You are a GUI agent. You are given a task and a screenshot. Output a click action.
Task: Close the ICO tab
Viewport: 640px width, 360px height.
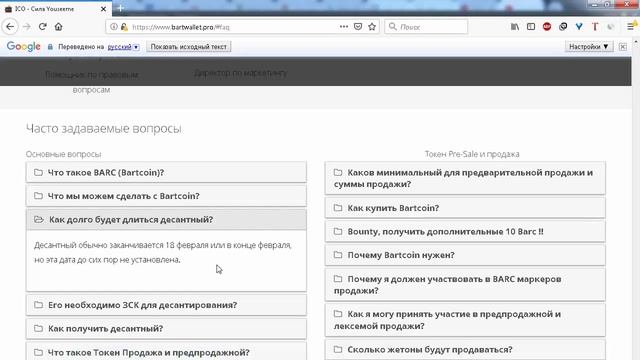pyautogui.click(x=103, y=9)
